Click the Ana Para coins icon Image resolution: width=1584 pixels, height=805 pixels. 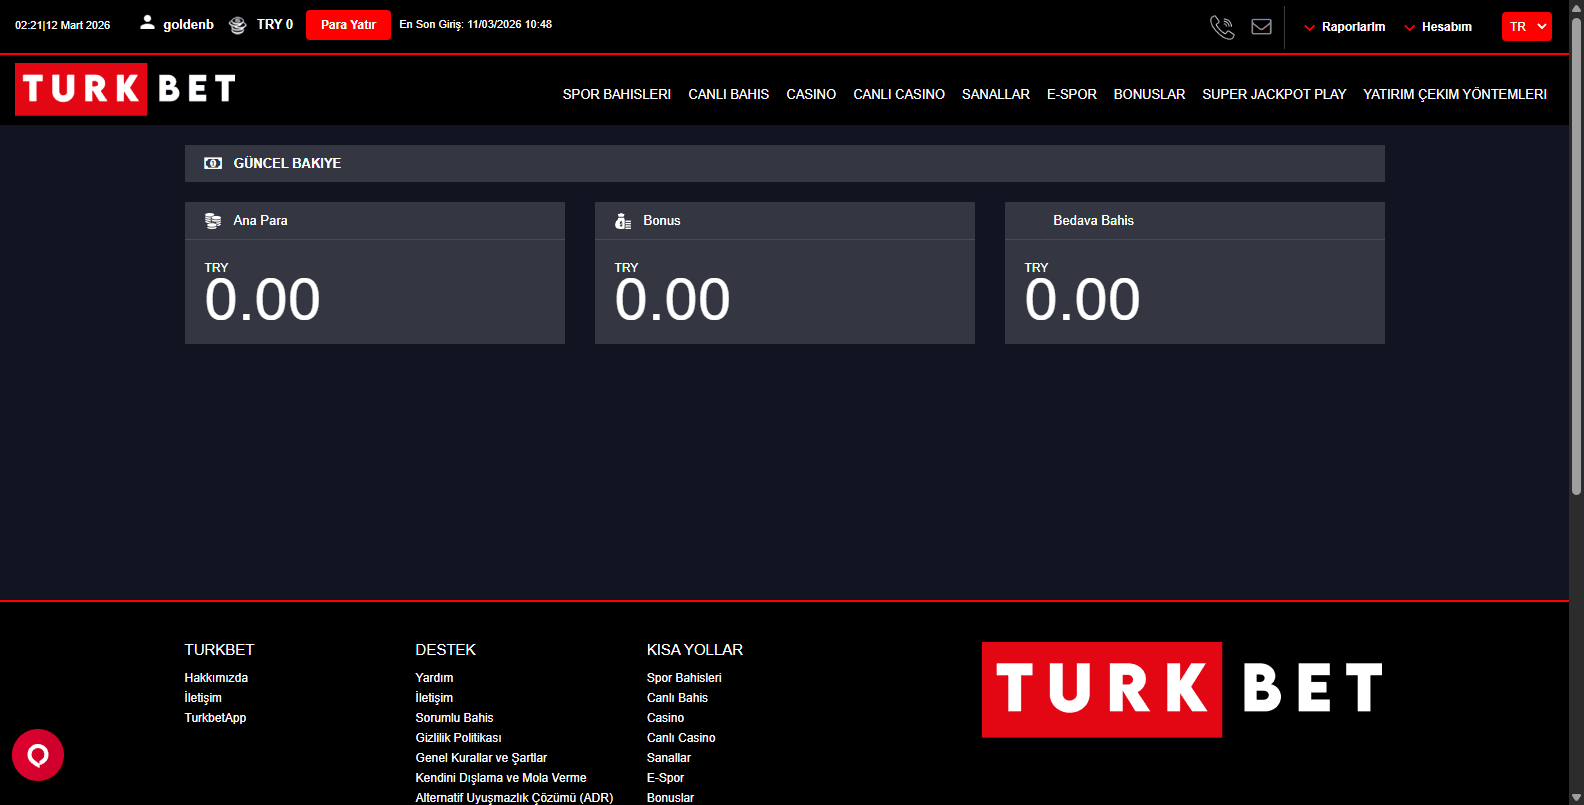tap(213, 221)
